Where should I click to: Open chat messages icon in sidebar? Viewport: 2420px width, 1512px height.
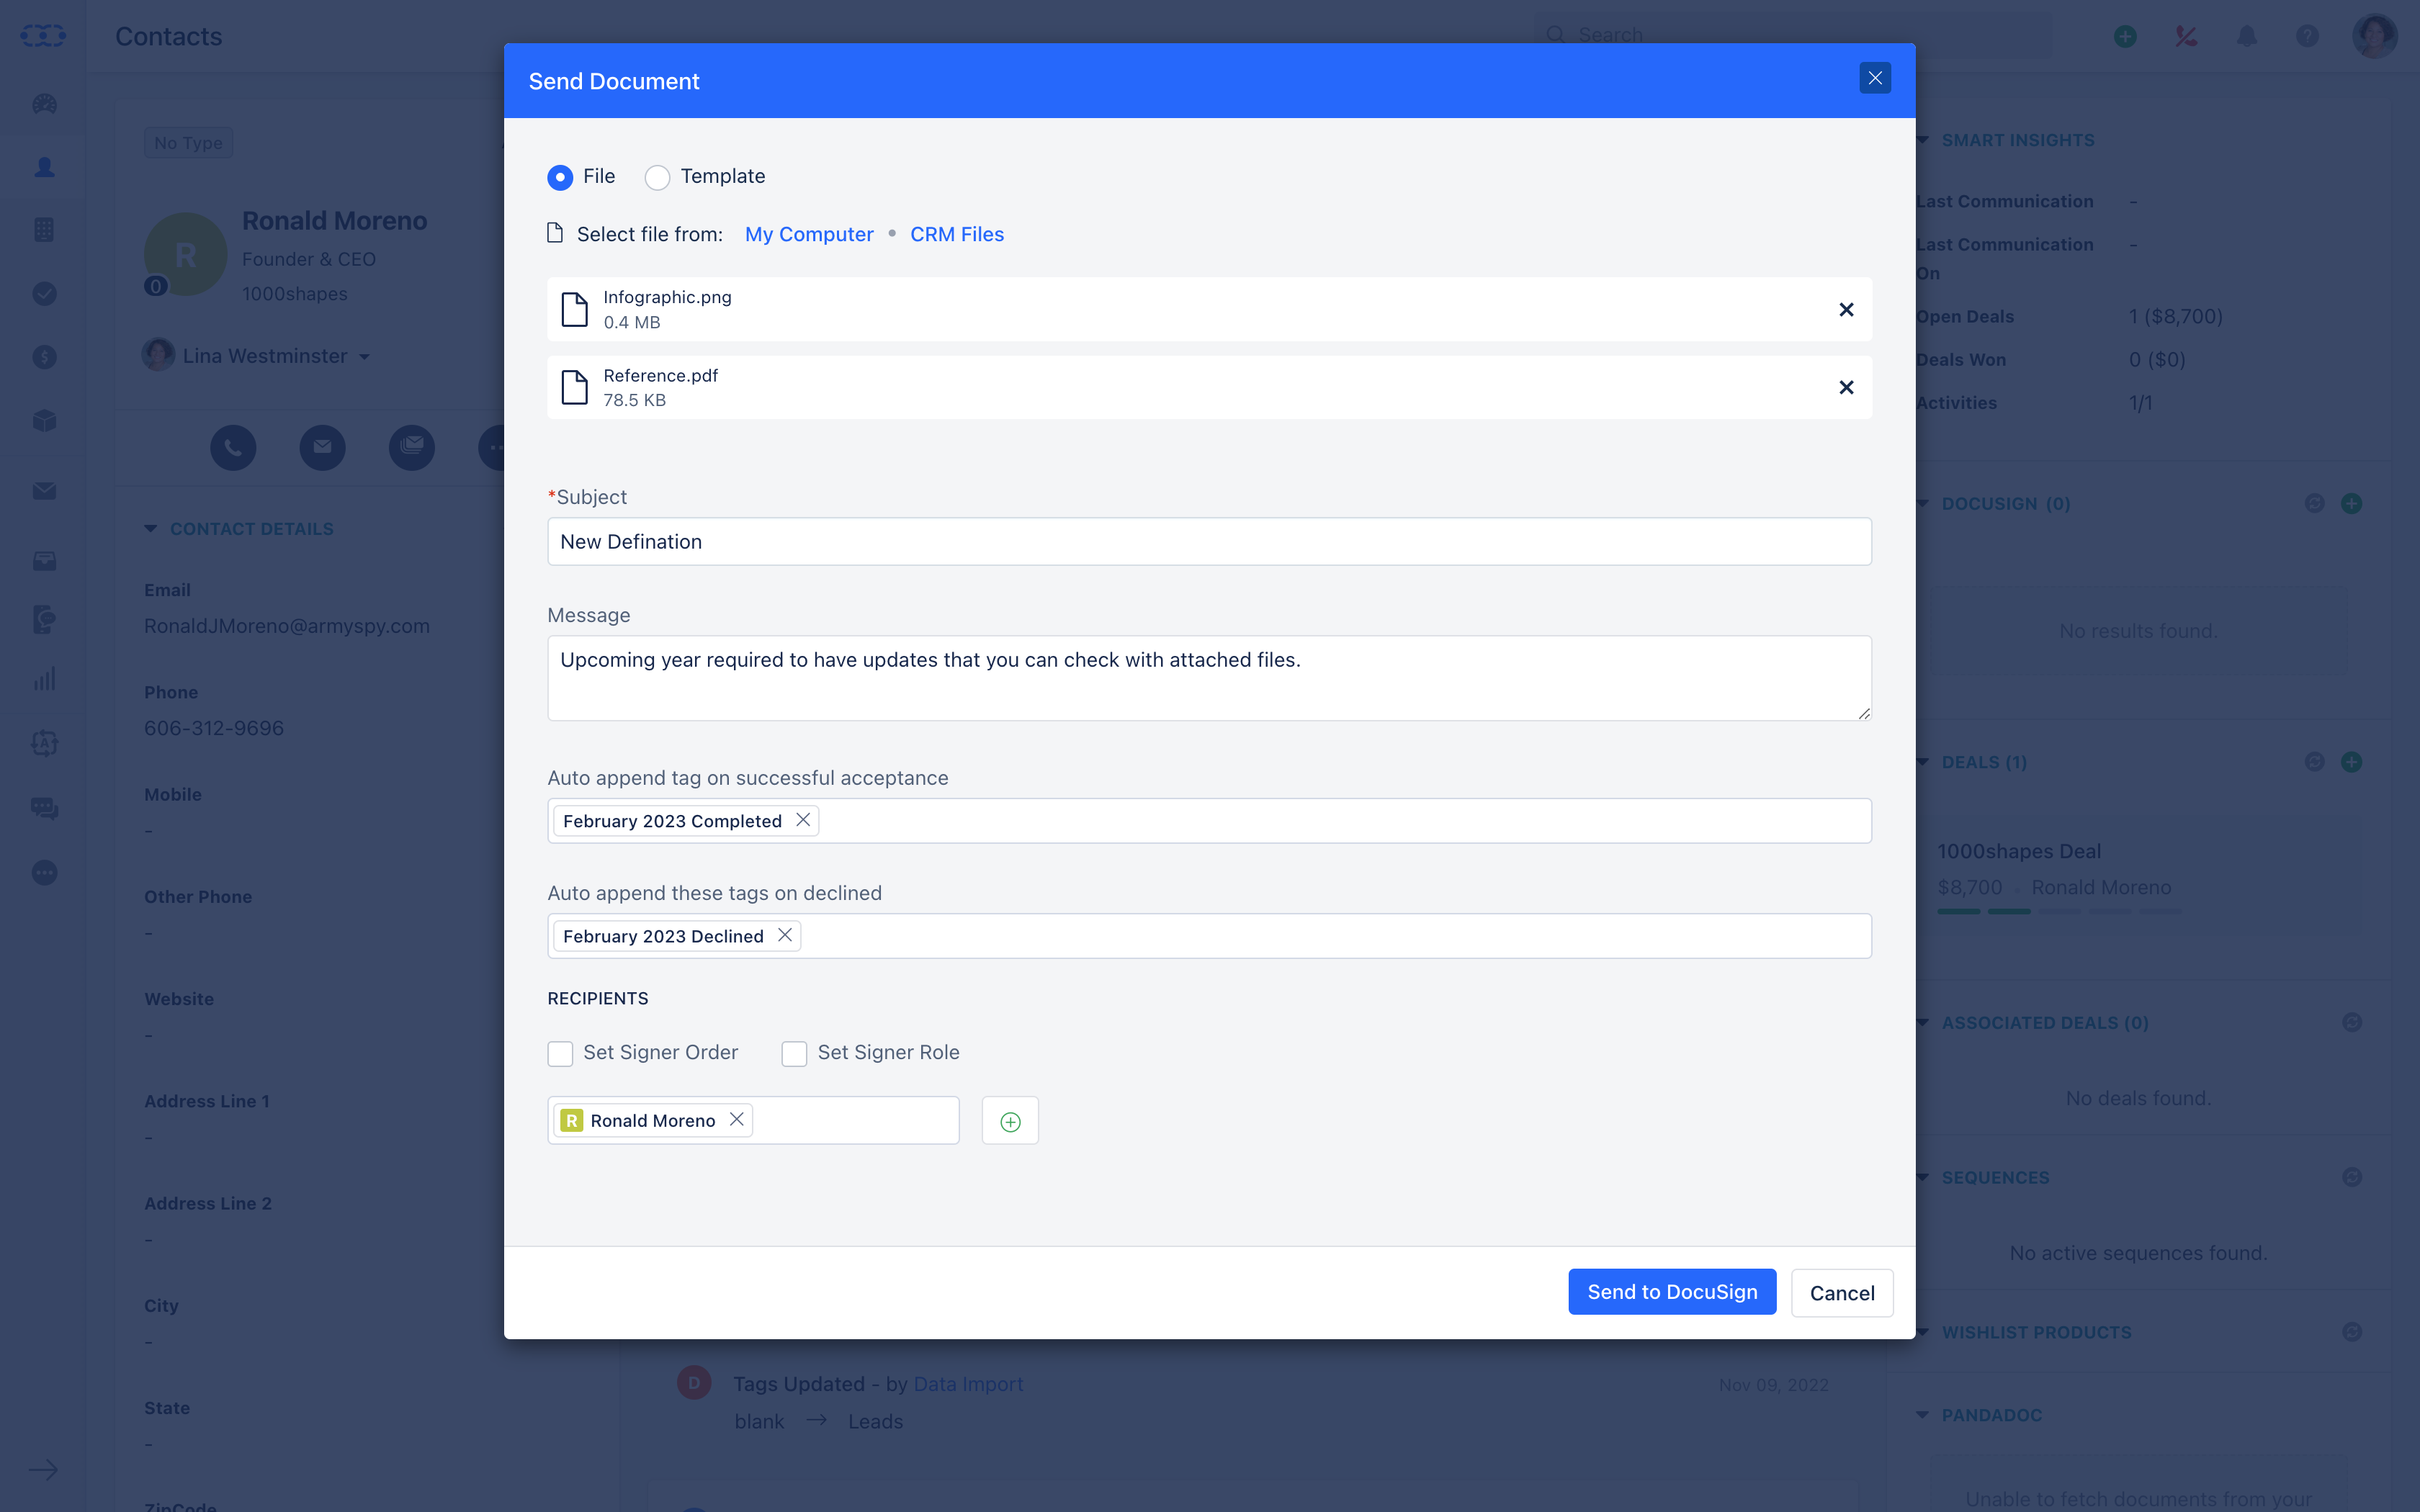[44, 808]
